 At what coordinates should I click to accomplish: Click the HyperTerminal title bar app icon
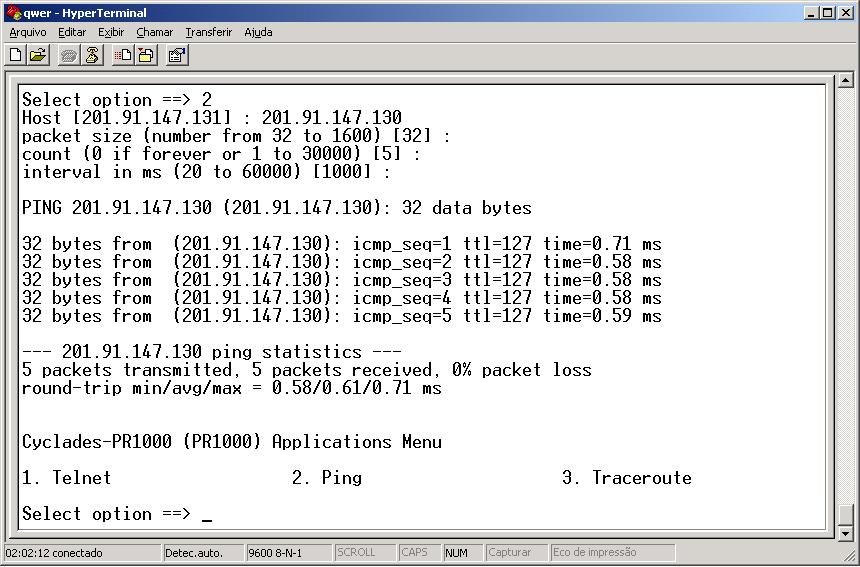click(14, 13)
